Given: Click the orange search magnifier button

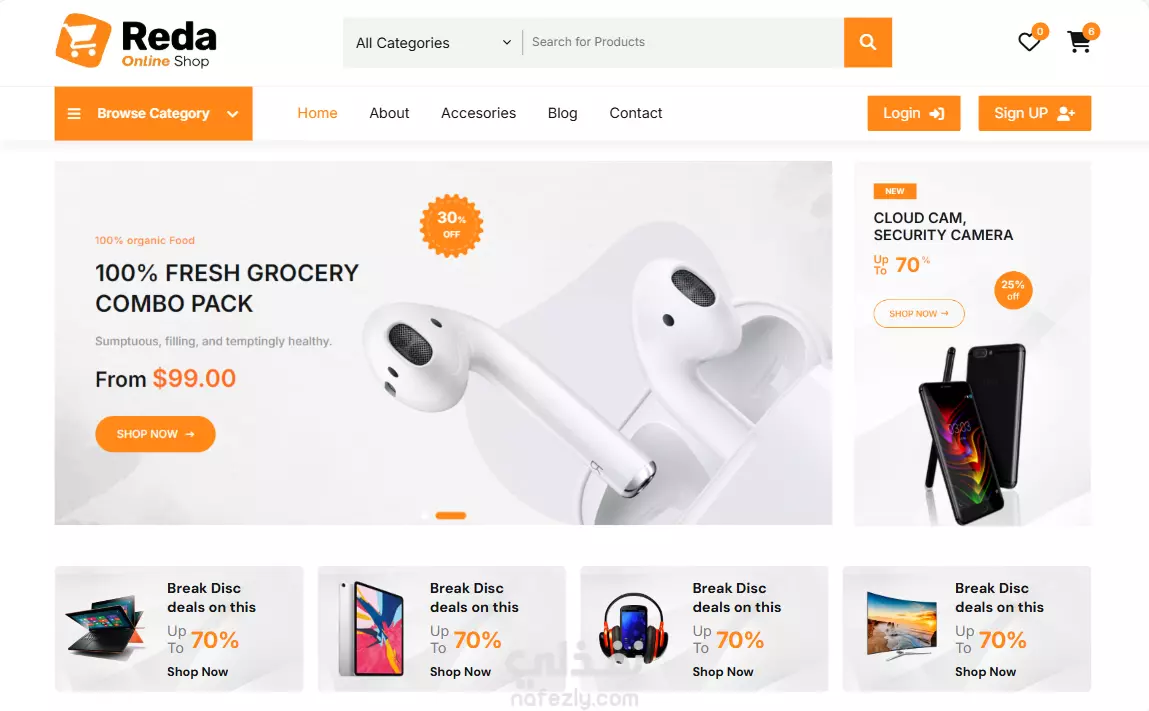Looking at the screenshot, I should pos(868,43).
